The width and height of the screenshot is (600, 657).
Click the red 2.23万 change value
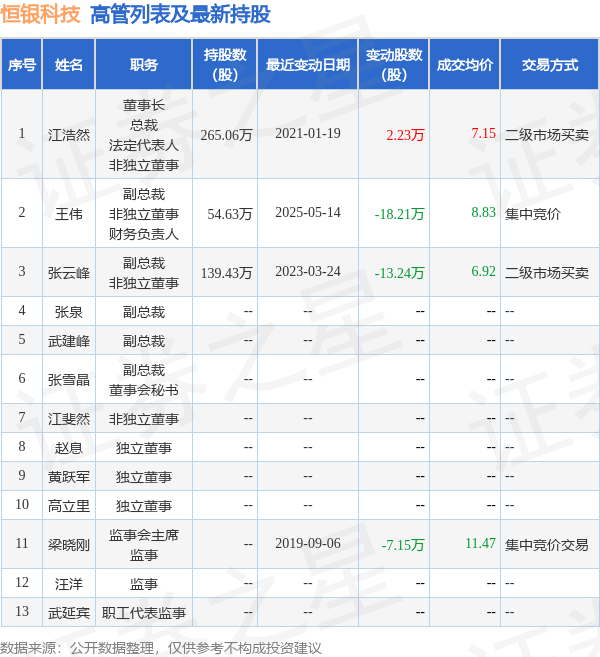click(x=405, y=135)
